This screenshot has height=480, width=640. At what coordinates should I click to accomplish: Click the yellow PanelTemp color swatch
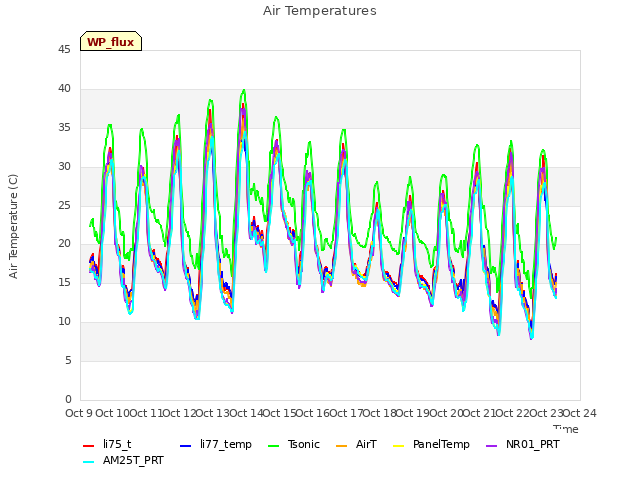coord(398,446)
